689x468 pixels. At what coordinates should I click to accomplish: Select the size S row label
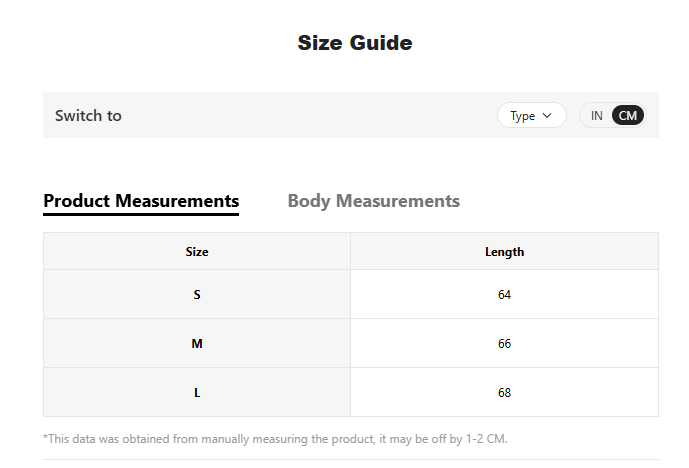coord(197,294)
